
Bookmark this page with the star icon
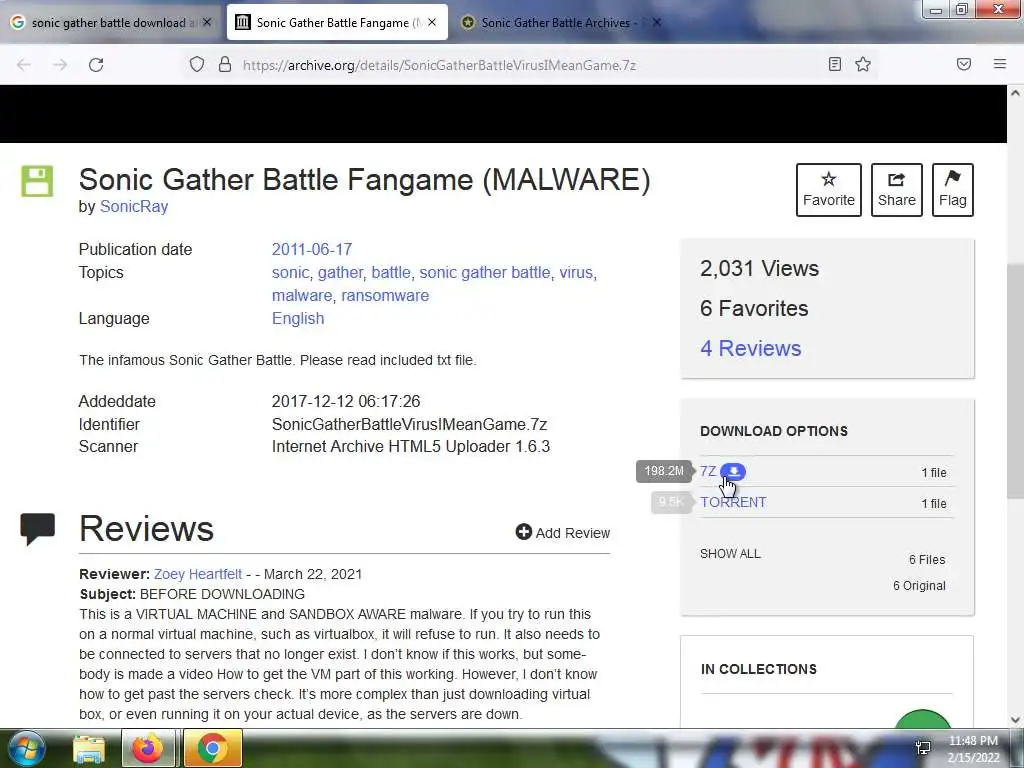[863, 64]
